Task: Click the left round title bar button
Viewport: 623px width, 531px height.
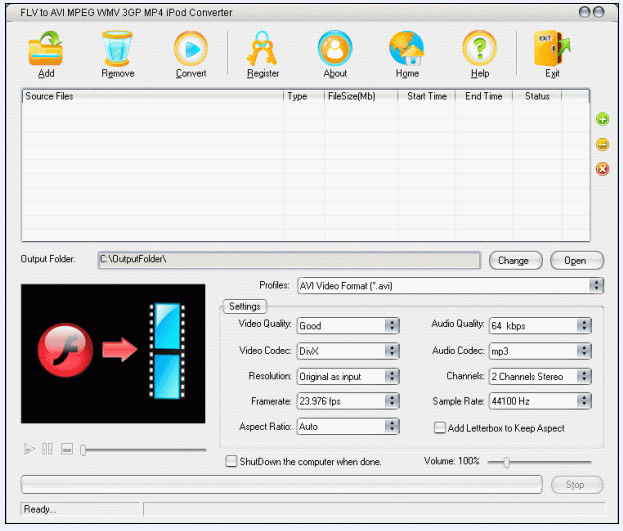Action: [x=584, y=12]
